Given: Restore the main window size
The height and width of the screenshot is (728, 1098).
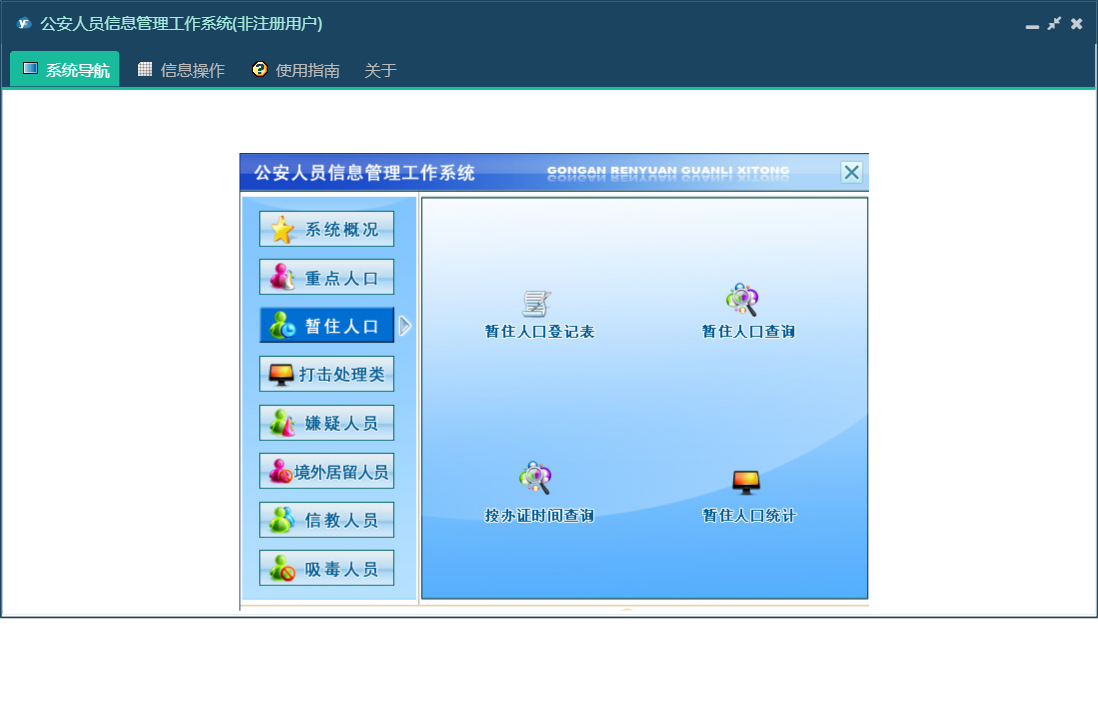Looking at the screenshot, I should click(x=1054, y=24).
